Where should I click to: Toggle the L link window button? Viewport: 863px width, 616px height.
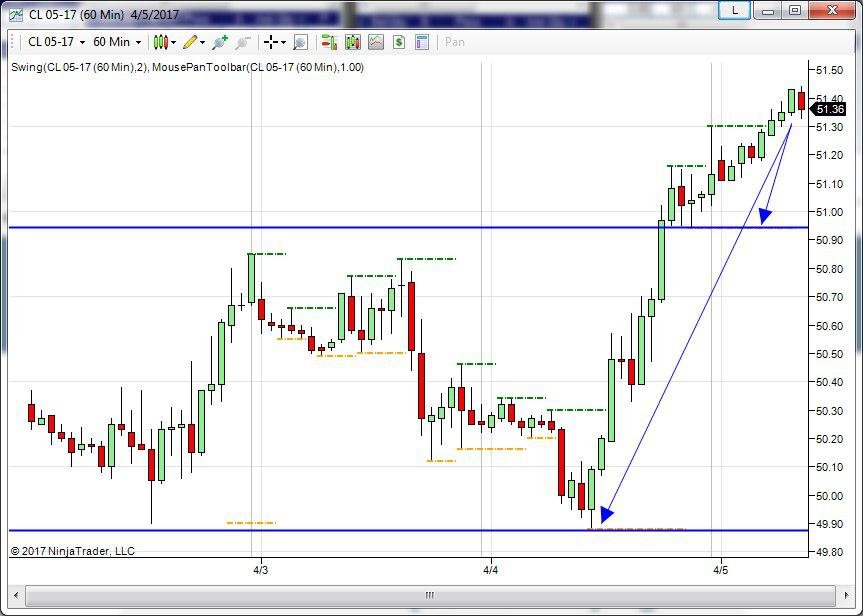pyautogui.click(x=735, y=10)
